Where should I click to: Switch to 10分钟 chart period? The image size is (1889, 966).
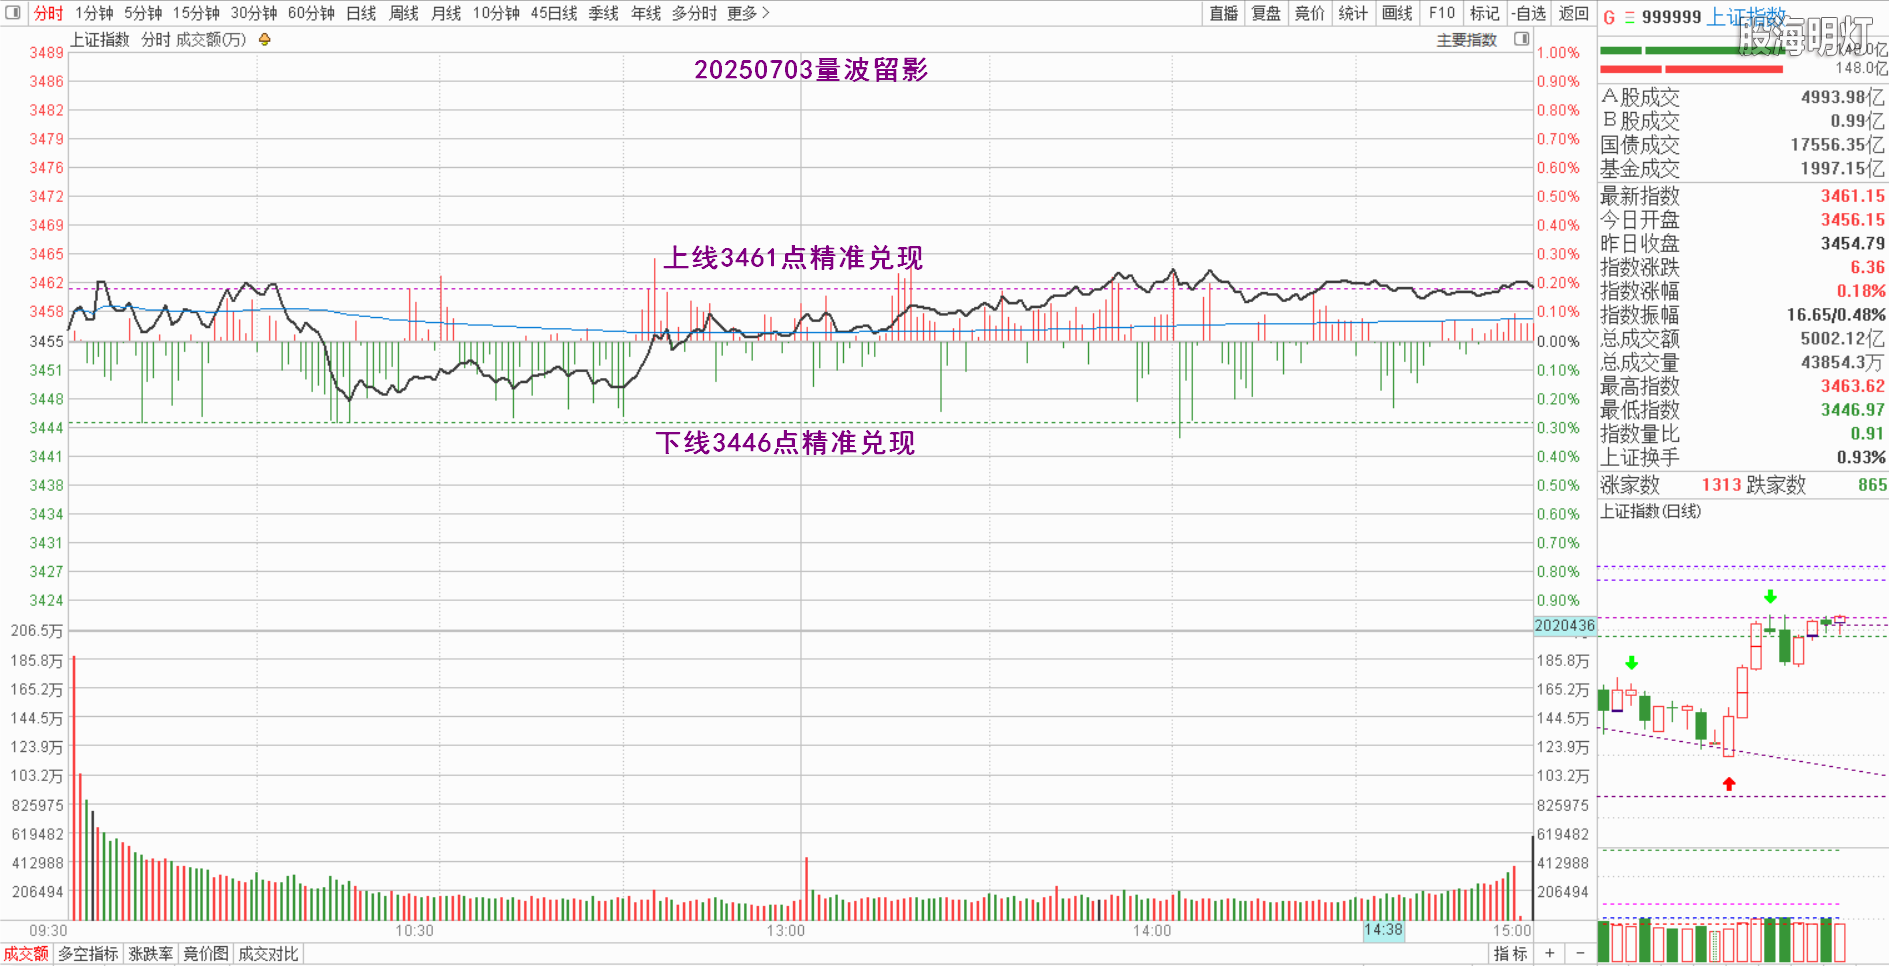pos(496,13)
